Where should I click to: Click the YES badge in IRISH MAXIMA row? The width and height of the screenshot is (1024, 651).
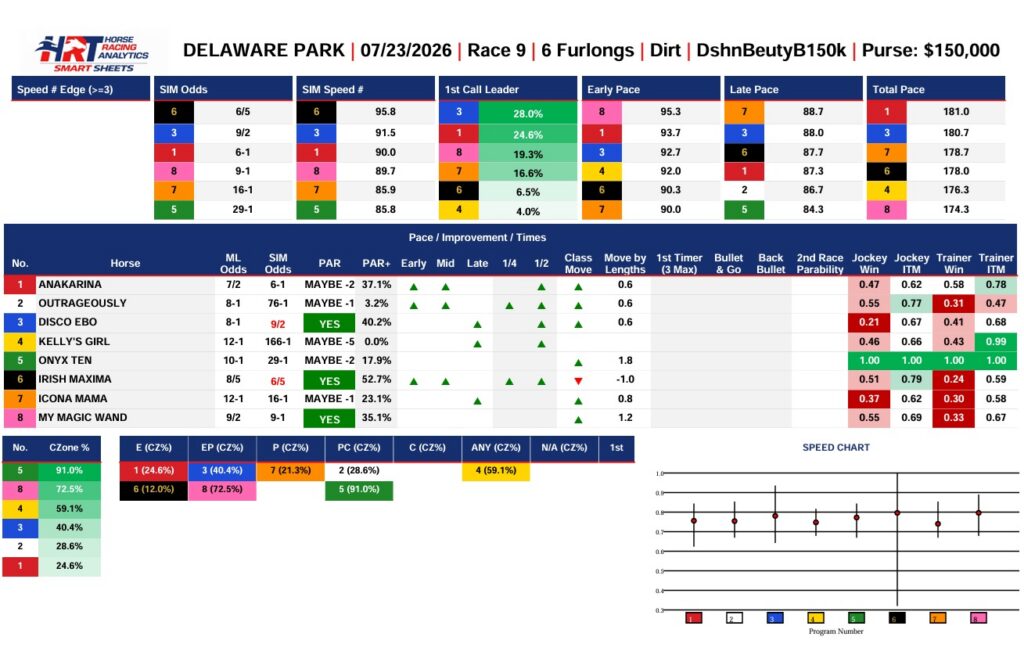point(329,381)
